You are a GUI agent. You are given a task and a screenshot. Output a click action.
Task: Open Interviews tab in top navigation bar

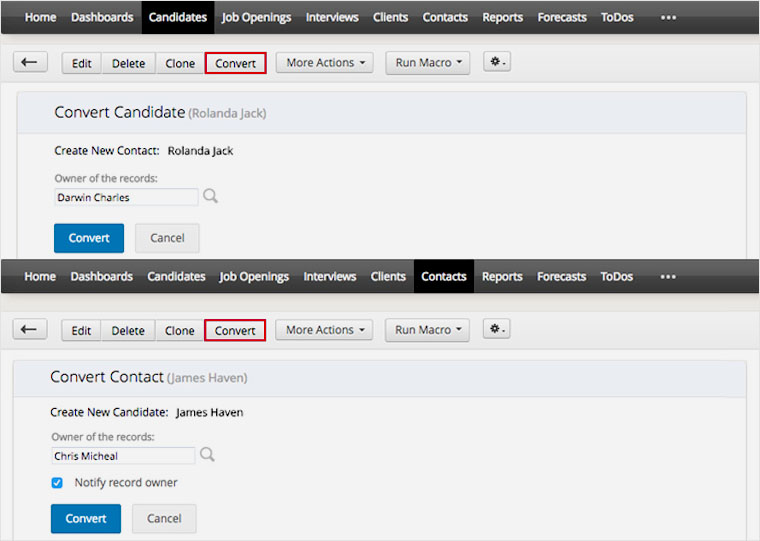pos(332,17)
